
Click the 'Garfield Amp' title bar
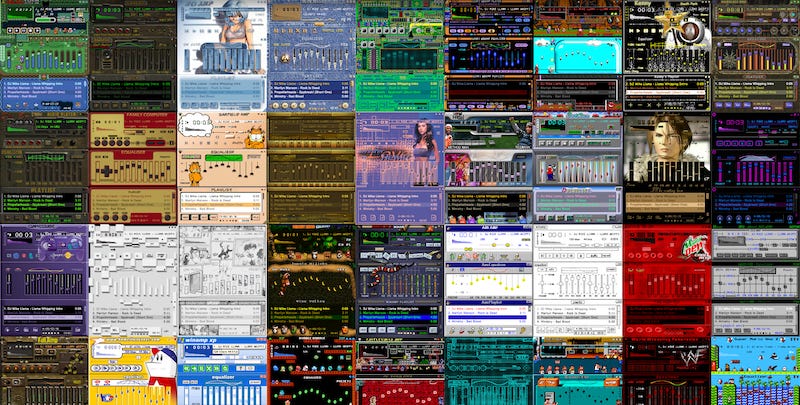point(234,114)
